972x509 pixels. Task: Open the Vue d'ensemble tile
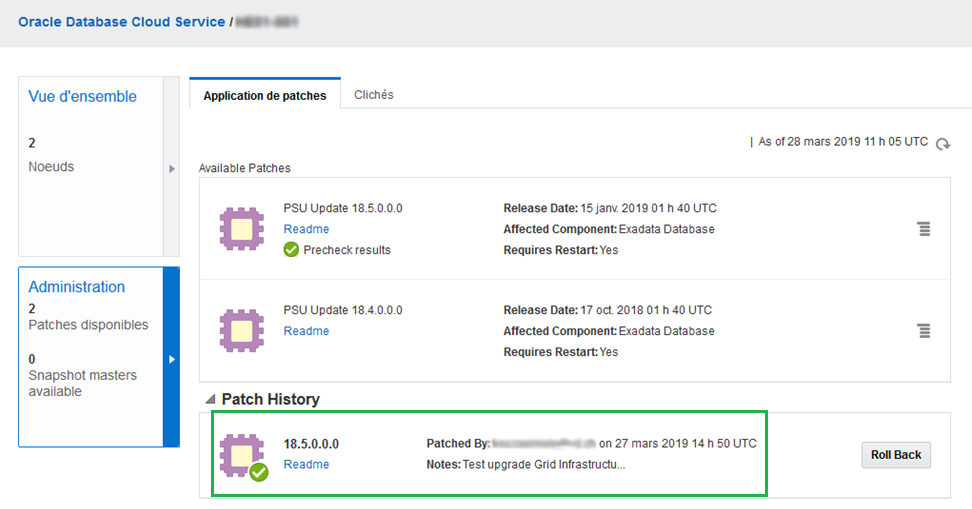pos(83,97)
